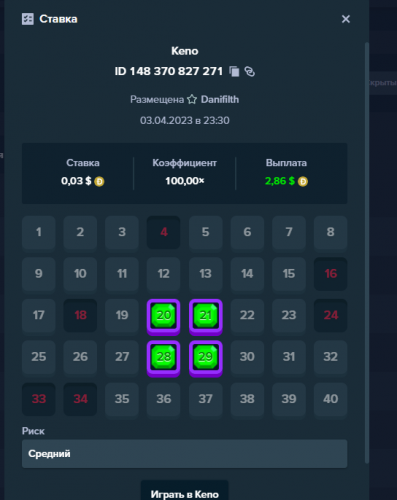
Task: Click keno tile number 30
Action: tap(247, 357)
